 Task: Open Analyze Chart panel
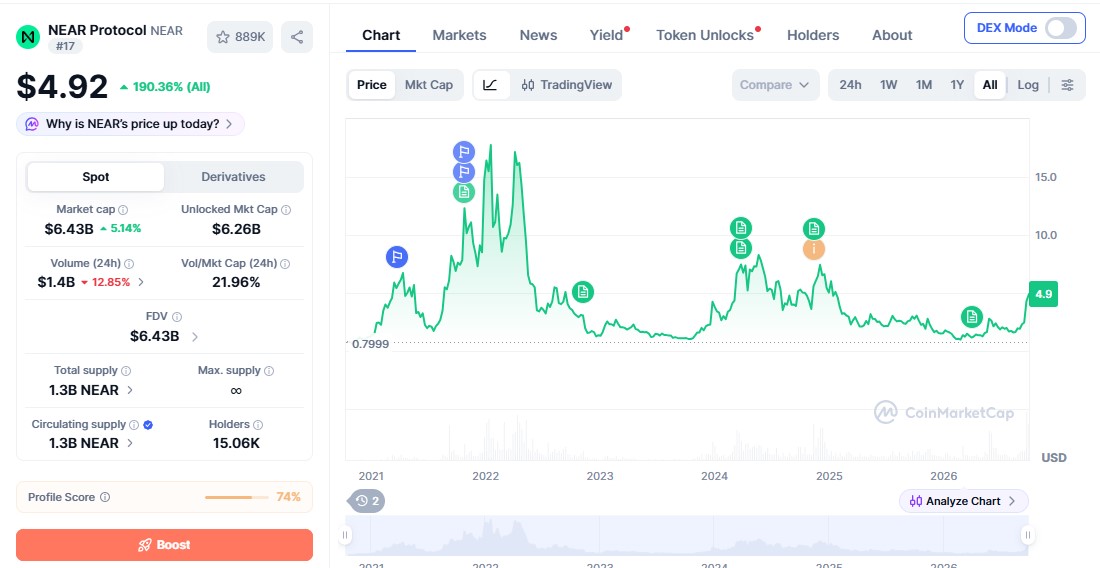click(x=963, y=501)
